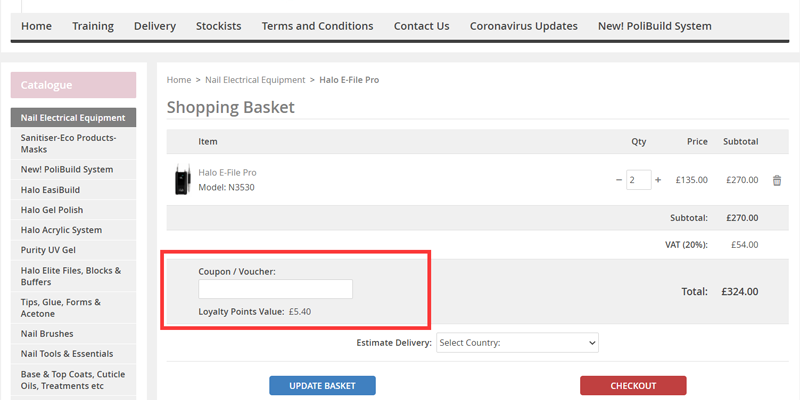
Task: Open the Halo E-File Pro product link
Action: (x=227, y=173)
